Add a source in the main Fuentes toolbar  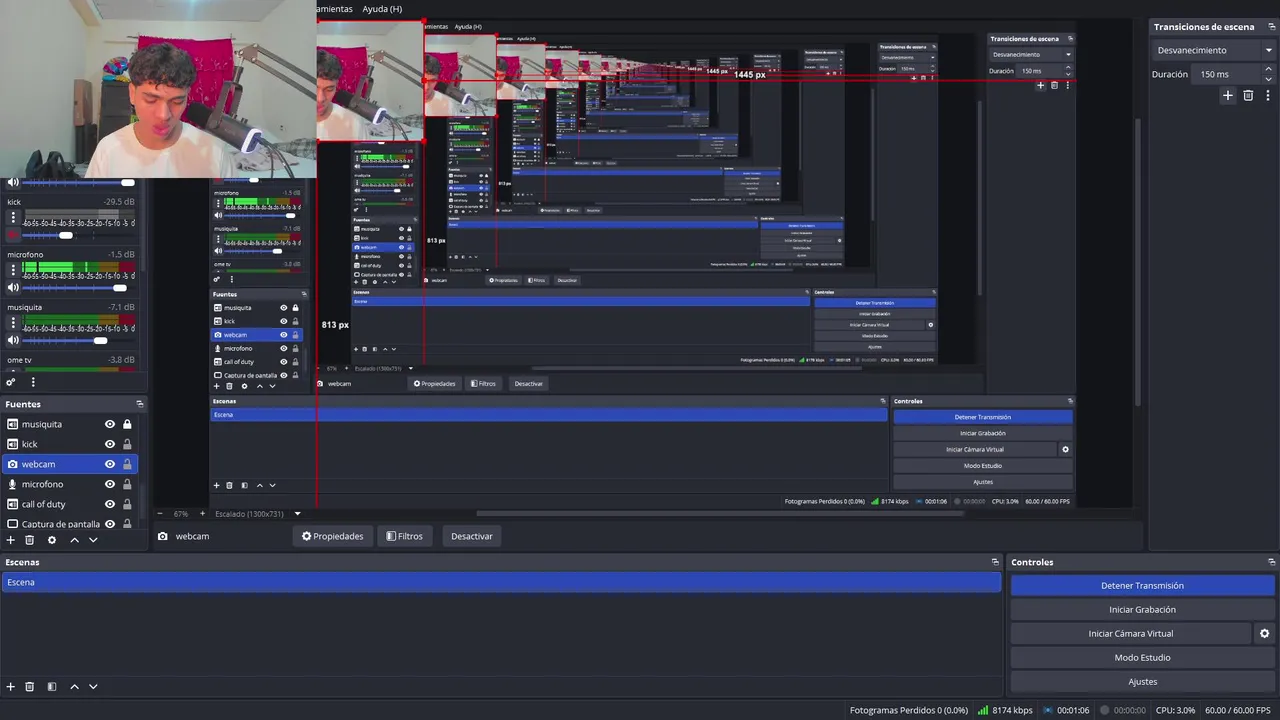tap(11, 540)
